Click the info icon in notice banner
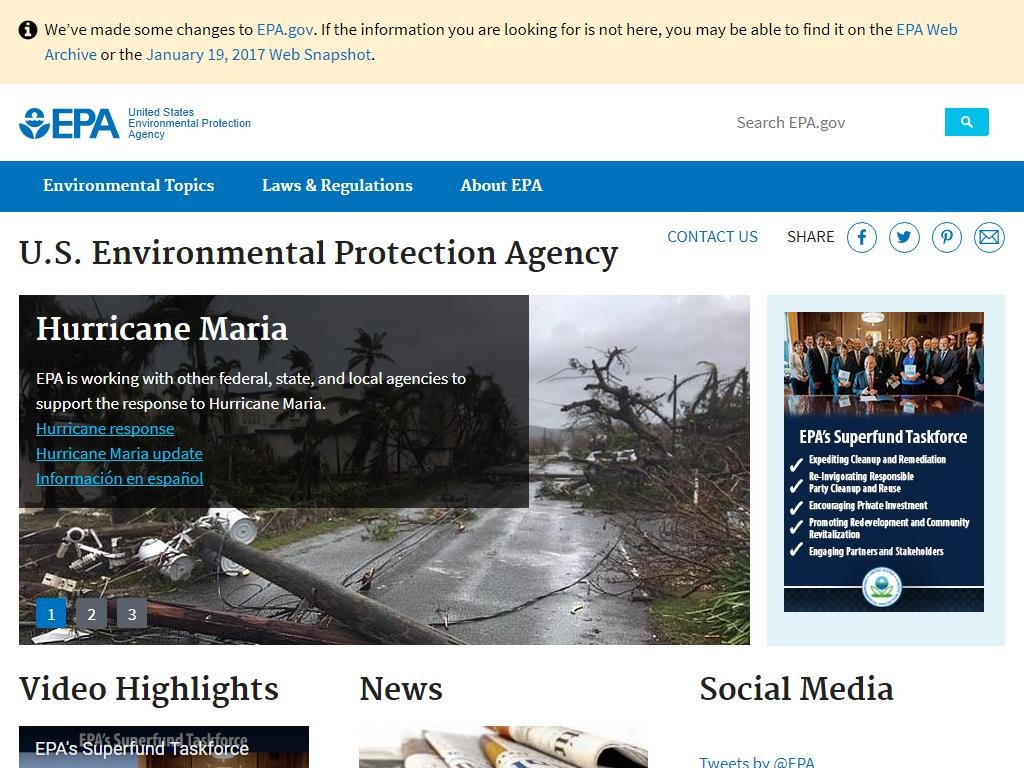The width and height of the screenshot is (1024, 768). click(27, 30)
